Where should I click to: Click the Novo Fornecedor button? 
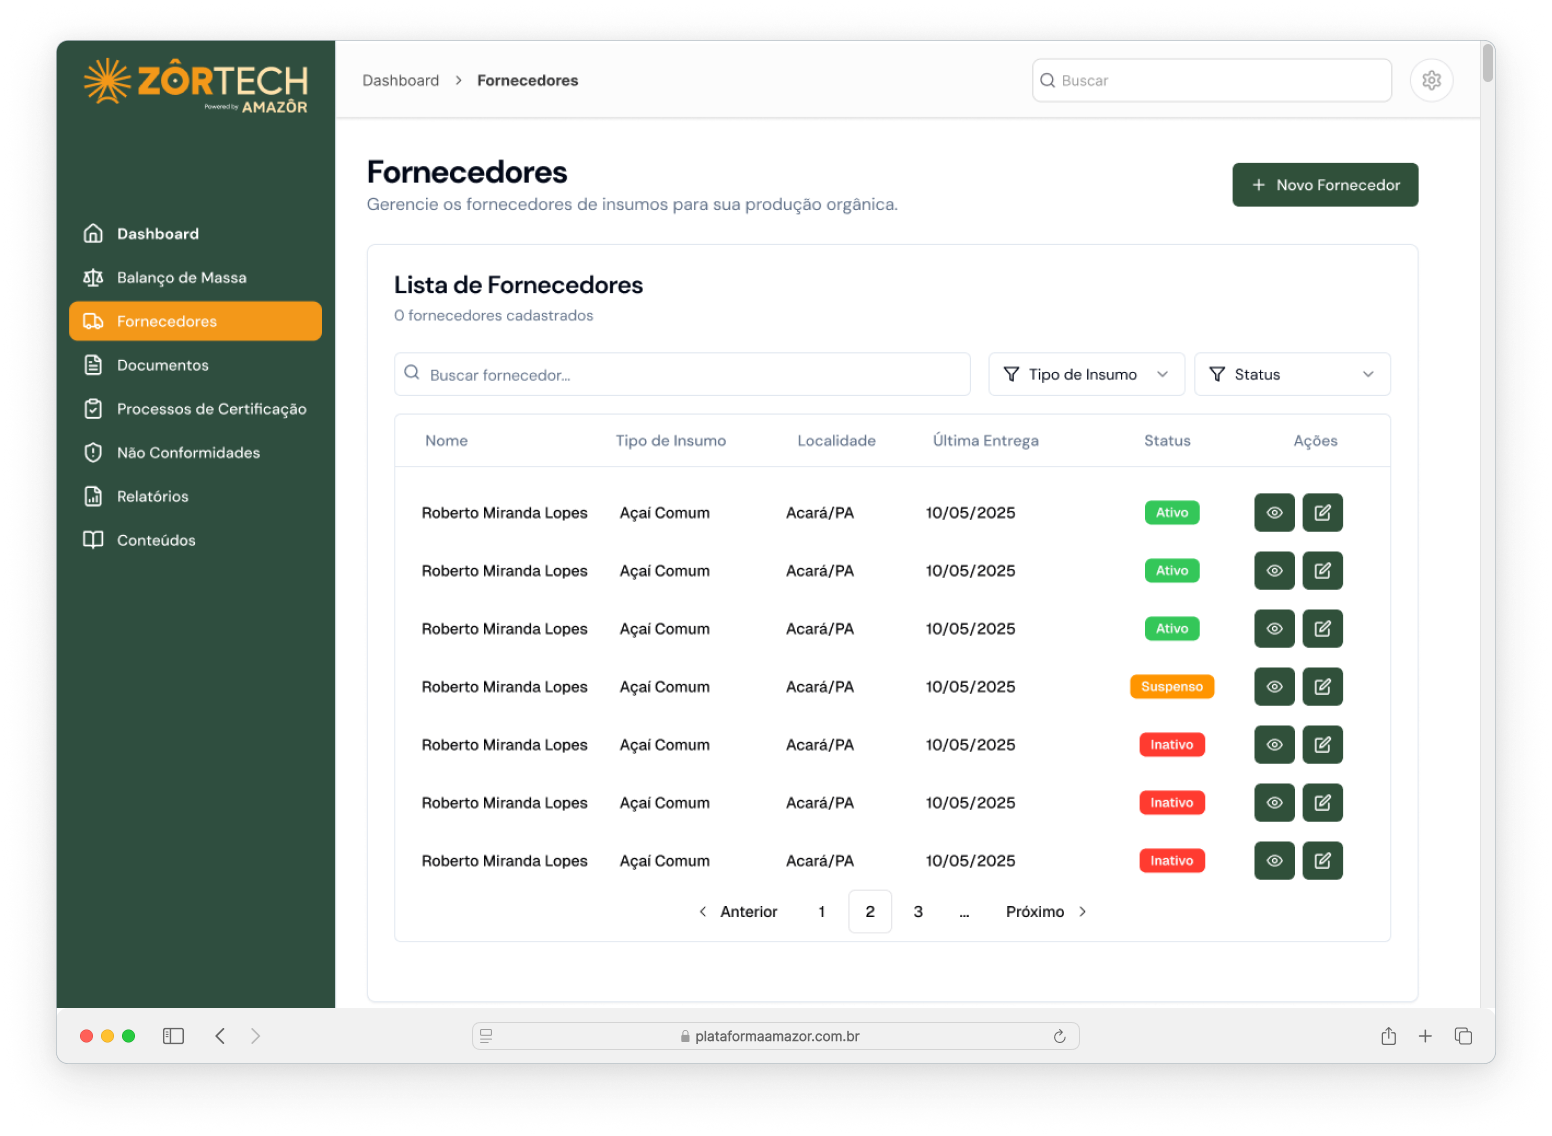click(1324, 185)
